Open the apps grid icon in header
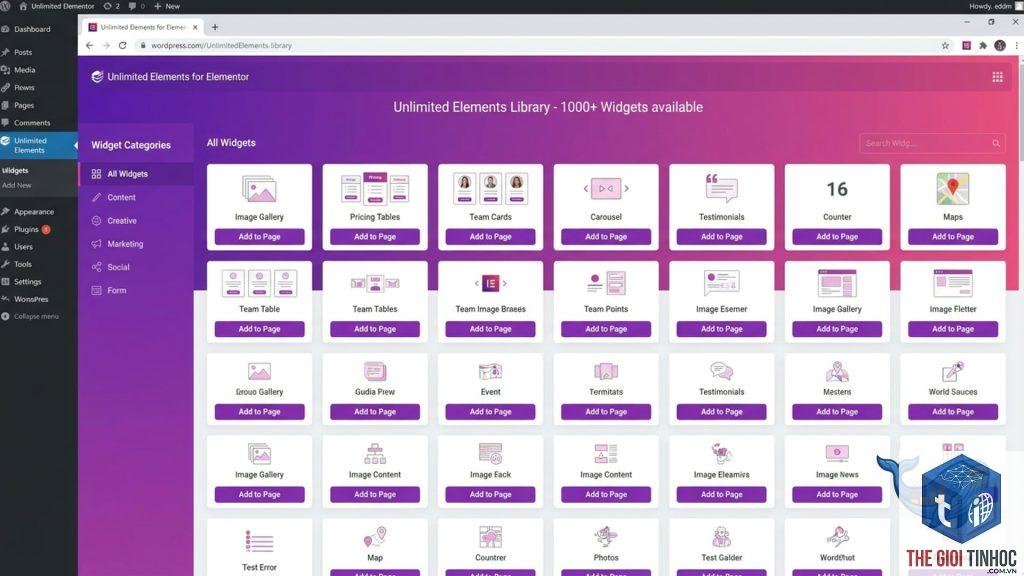The width and height of the screenshot is (1024, 576). pyautogui.click(x=997, y=77)
